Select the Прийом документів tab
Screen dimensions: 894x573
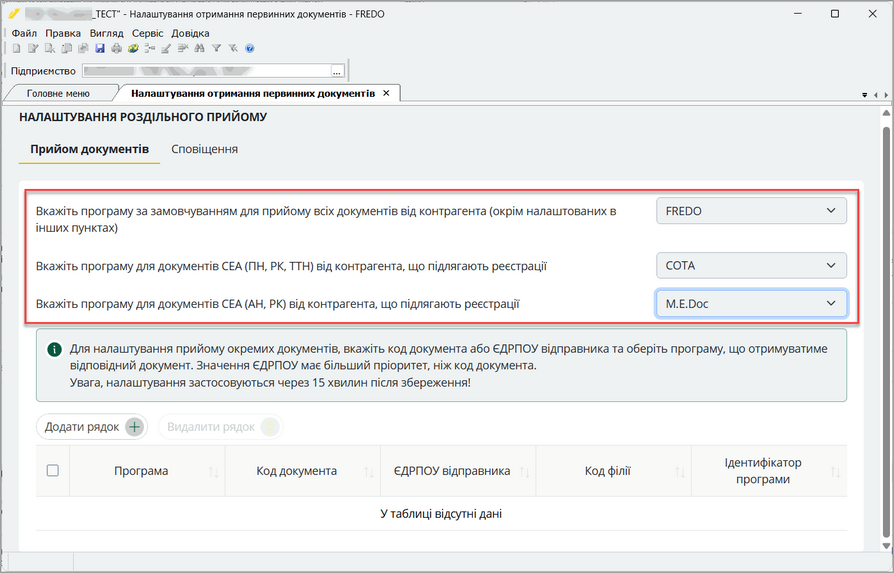pyautogui.click(x=90, y=149)
